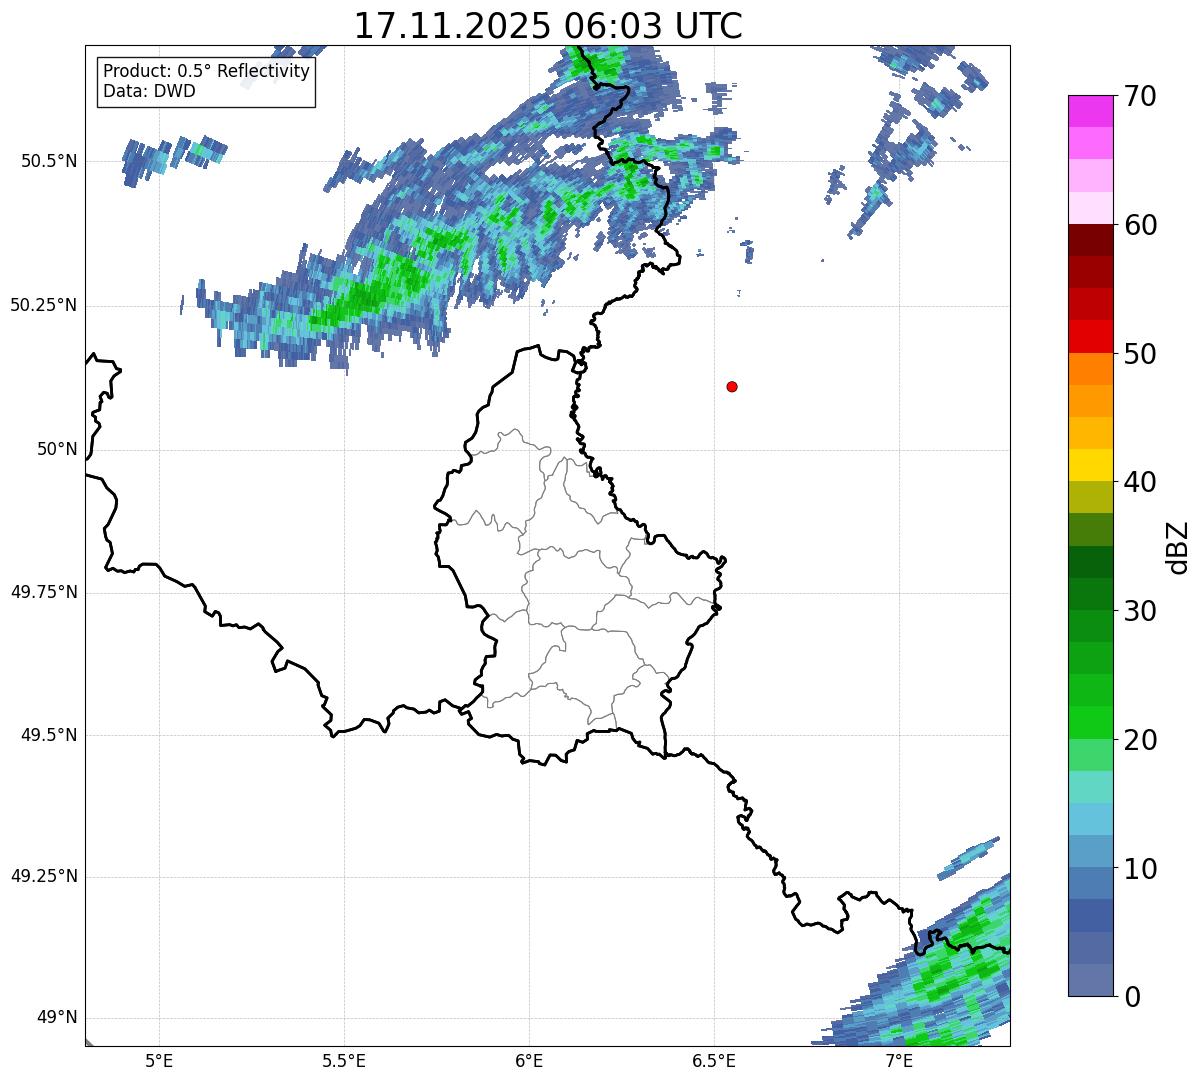Click the latitude label 49.5°N
The height and width of the screenshot is (1081, 1202).
pos(49,735)
